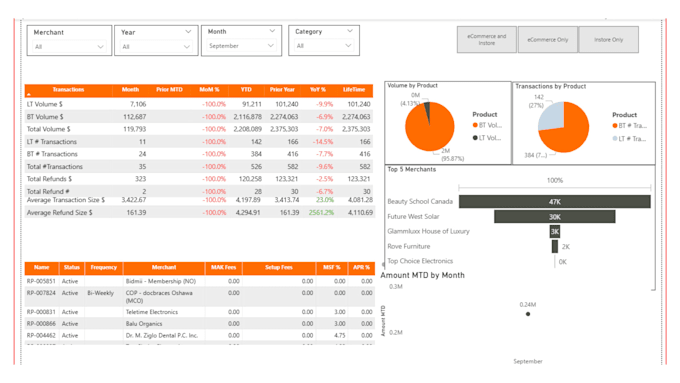Click the Rove Furniture 2K bar
The image size is (680, 383).
pos(555,246)
